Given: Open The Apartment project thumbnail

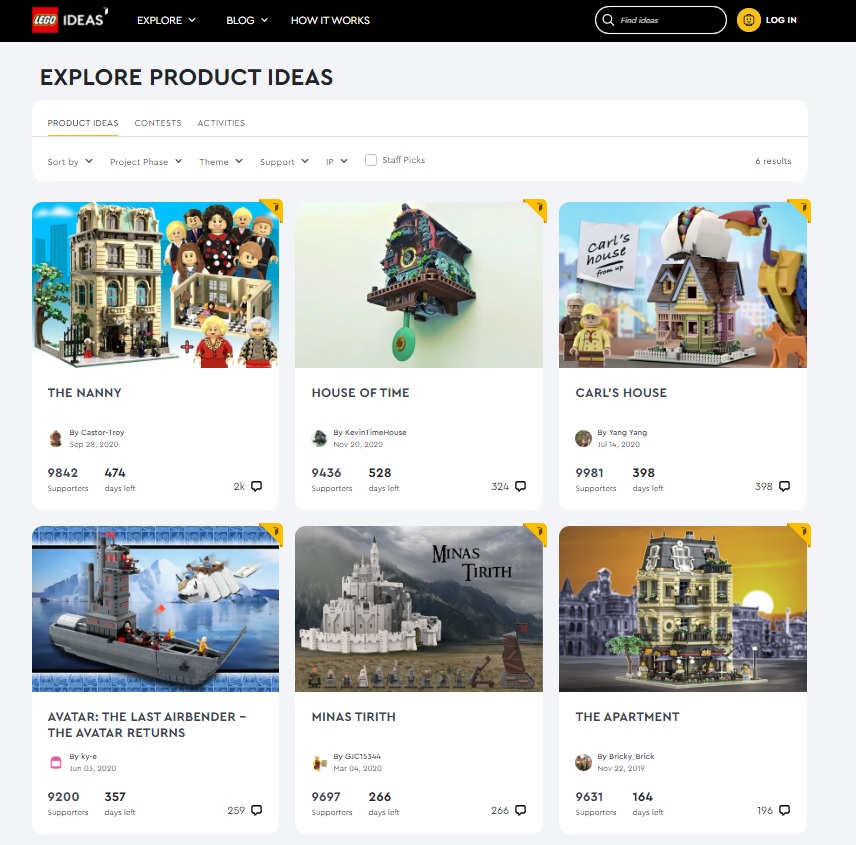Looking at the screenshot, I should [683, 609].
